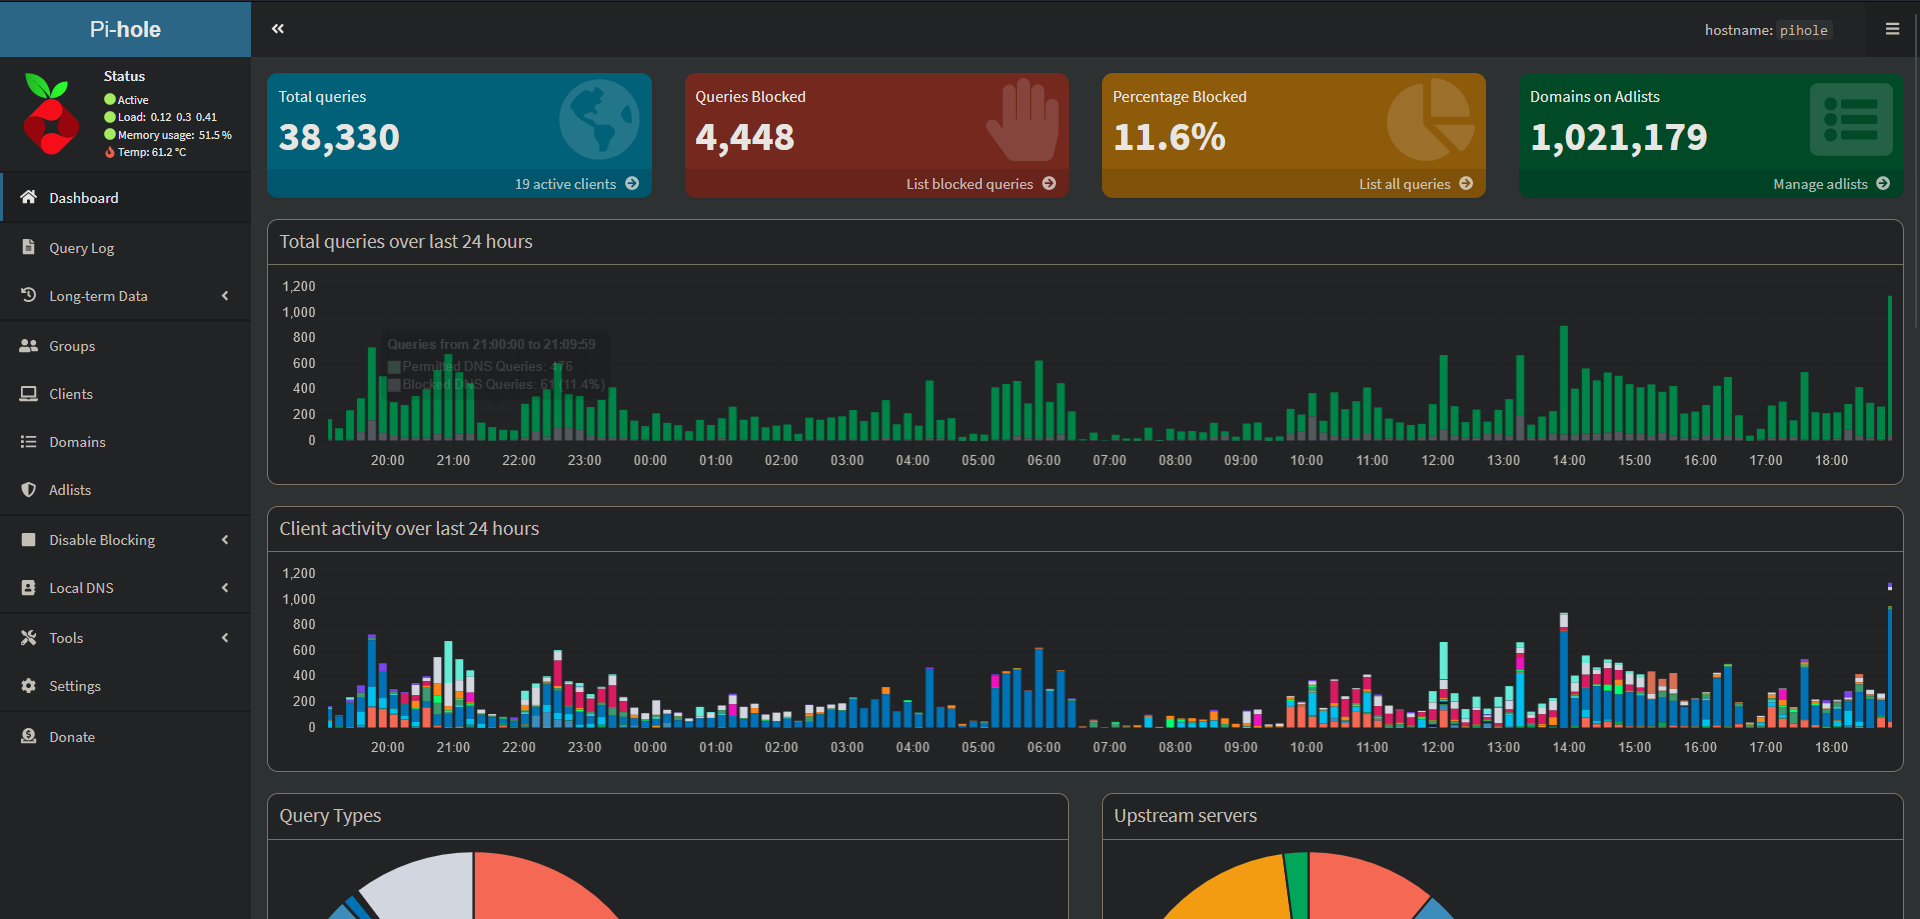This screenshot has height=919, width=1920.
Task: Click the arrow beside Manage adlists
Action: coord(1883,183)
